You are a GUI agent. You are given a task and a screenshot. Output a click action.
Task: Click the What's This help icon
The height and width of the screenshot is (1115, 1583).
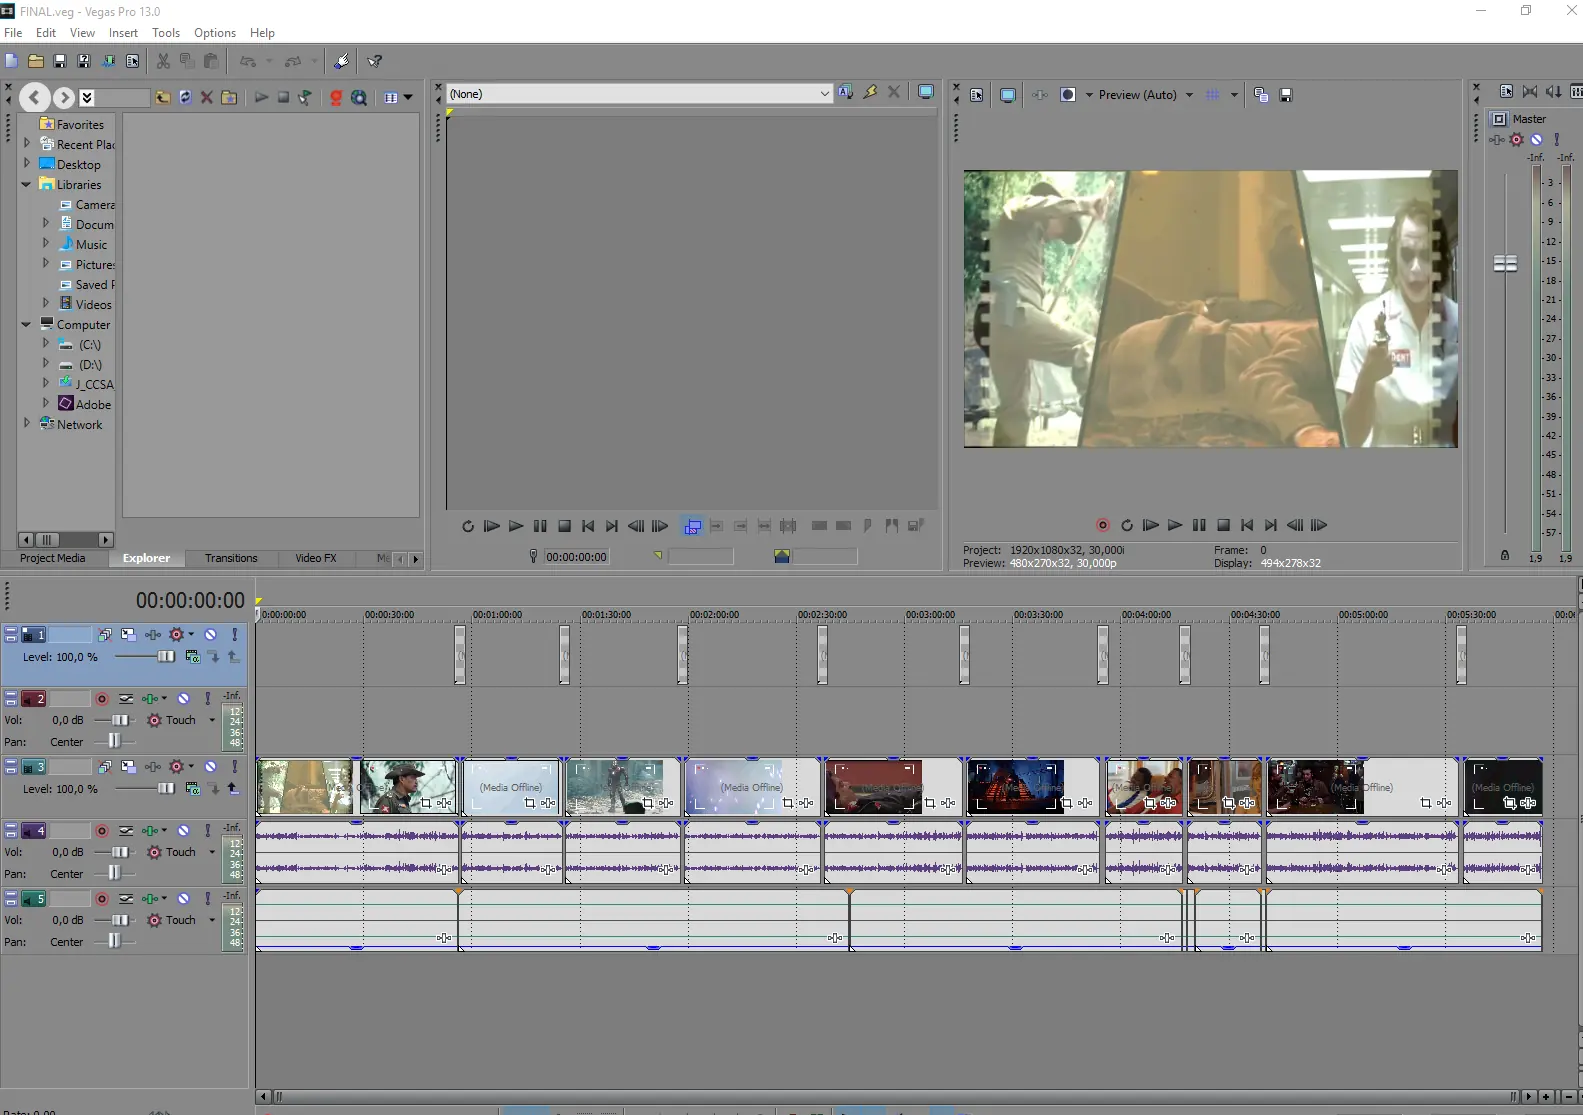point(375,61)
